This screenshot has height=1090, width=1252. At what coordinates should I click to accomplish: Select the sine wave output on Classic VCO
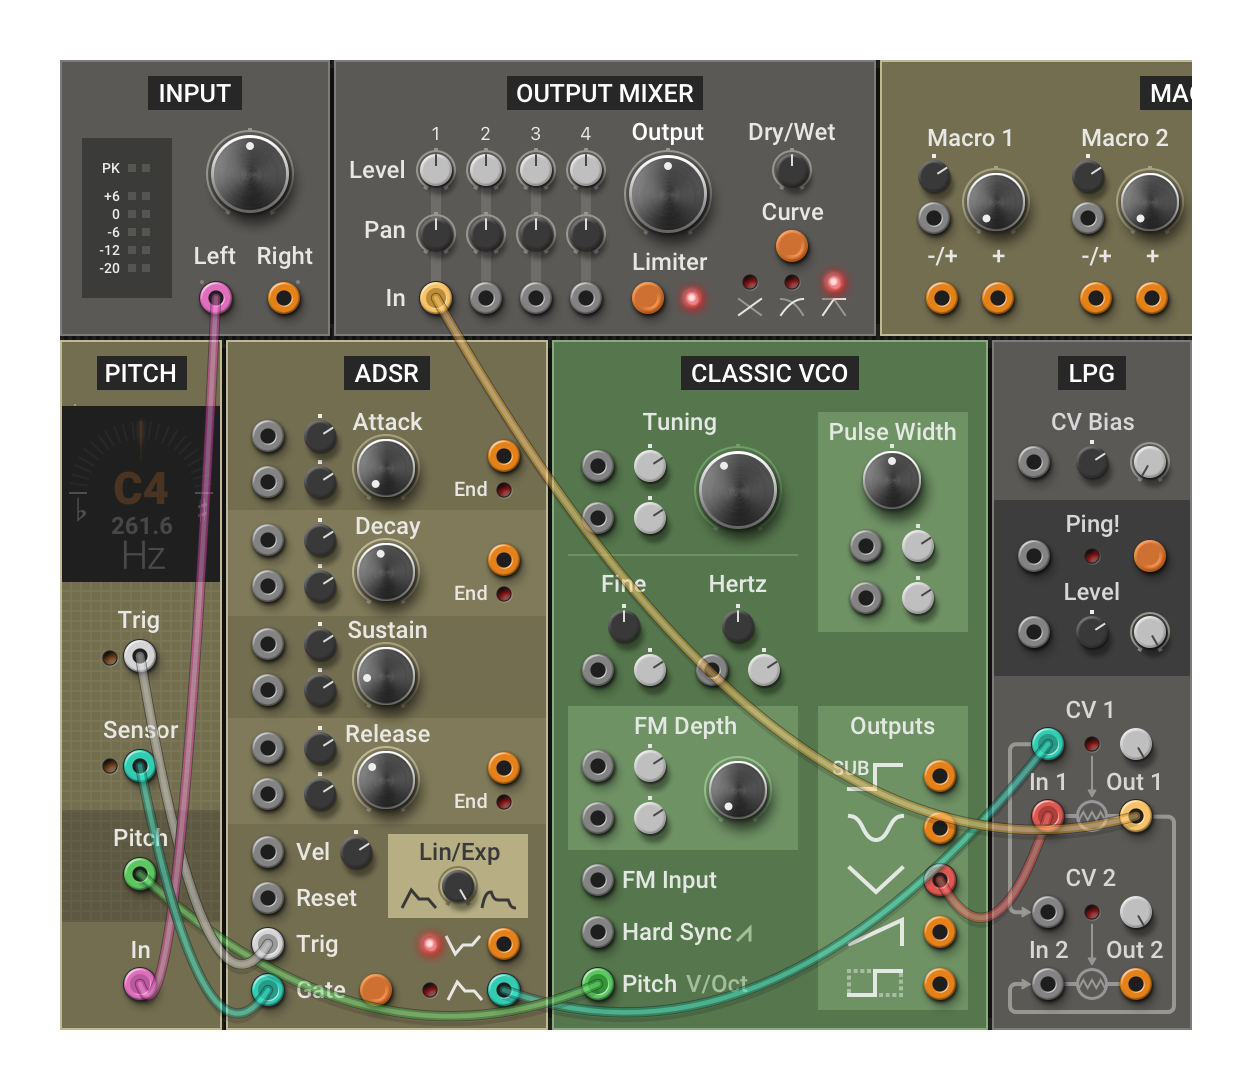pos(940,826)
